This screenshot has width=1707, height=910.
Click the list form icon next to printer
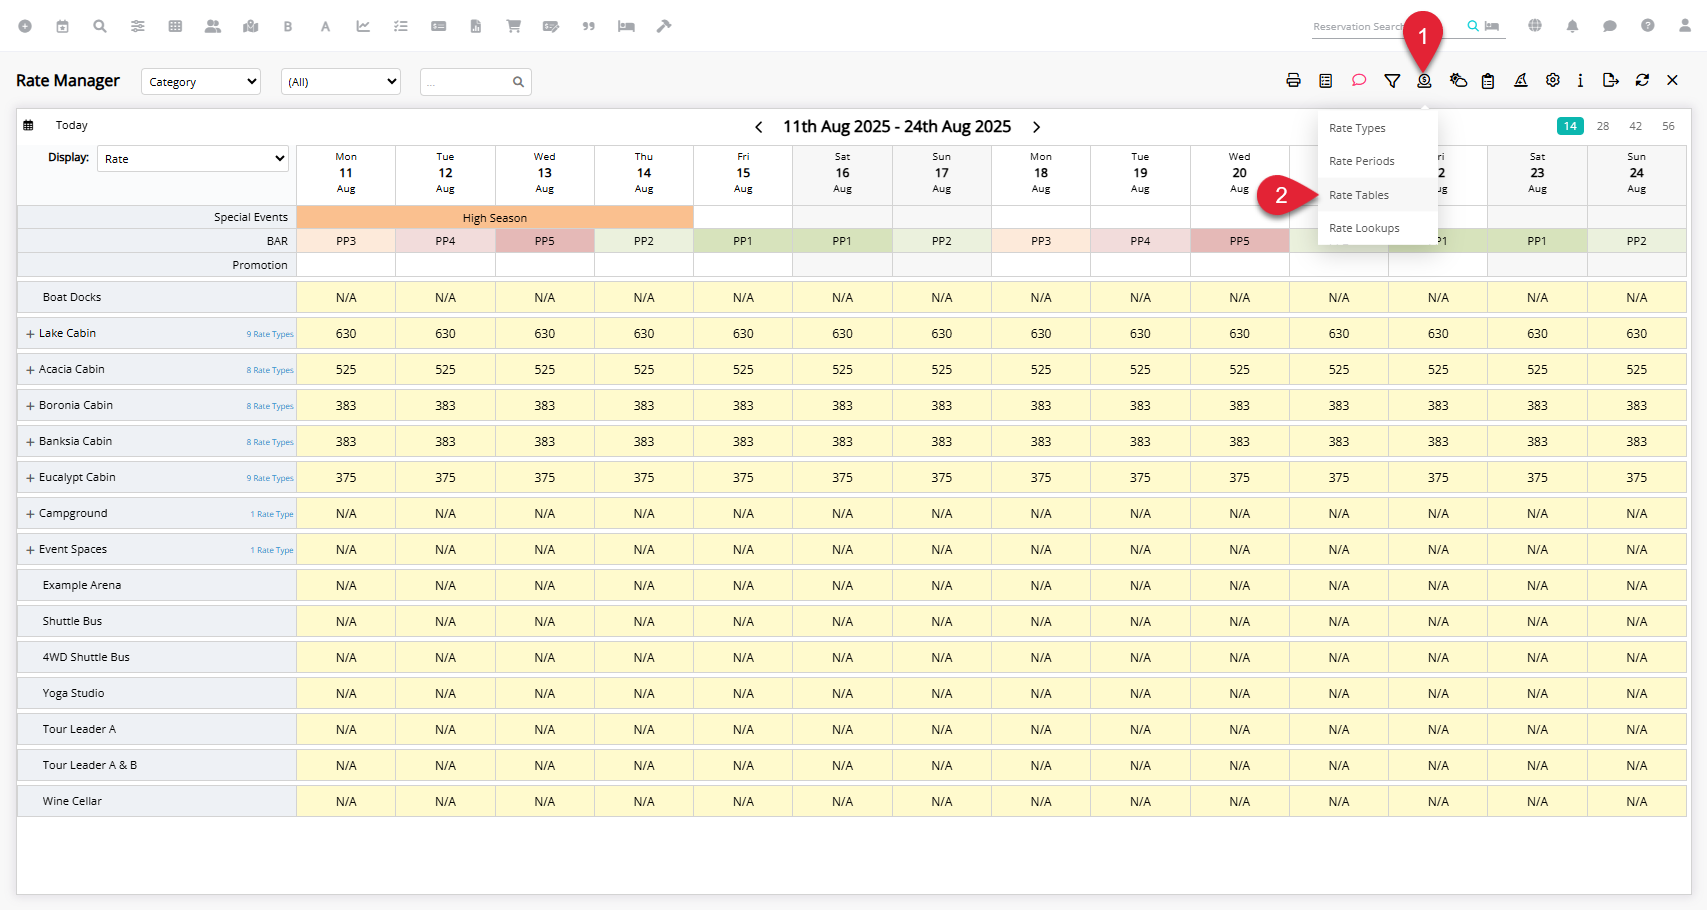click(1326, 80)
